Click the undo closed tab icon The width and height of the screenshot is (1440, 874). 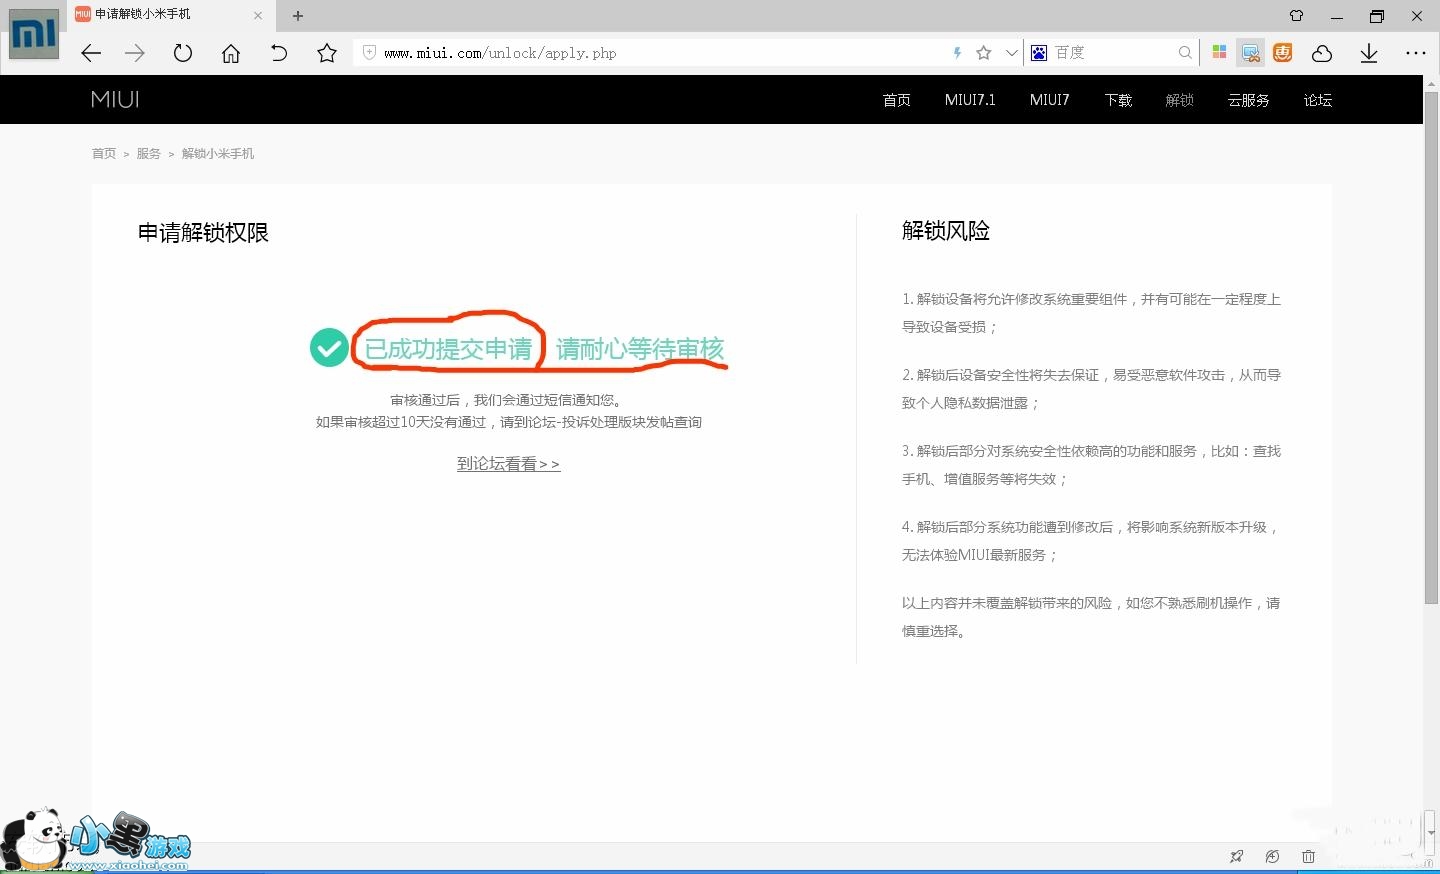coord(279,53)
